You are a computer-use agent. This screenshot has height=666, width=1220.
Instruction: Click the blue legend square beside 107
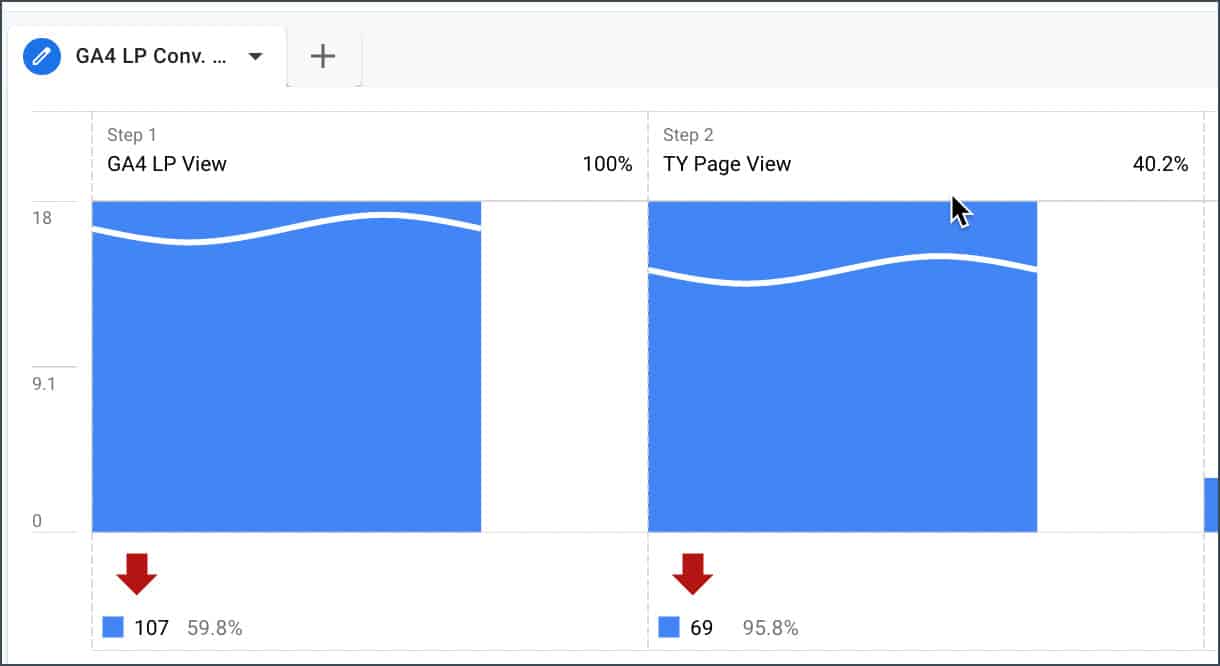[113, 628]
